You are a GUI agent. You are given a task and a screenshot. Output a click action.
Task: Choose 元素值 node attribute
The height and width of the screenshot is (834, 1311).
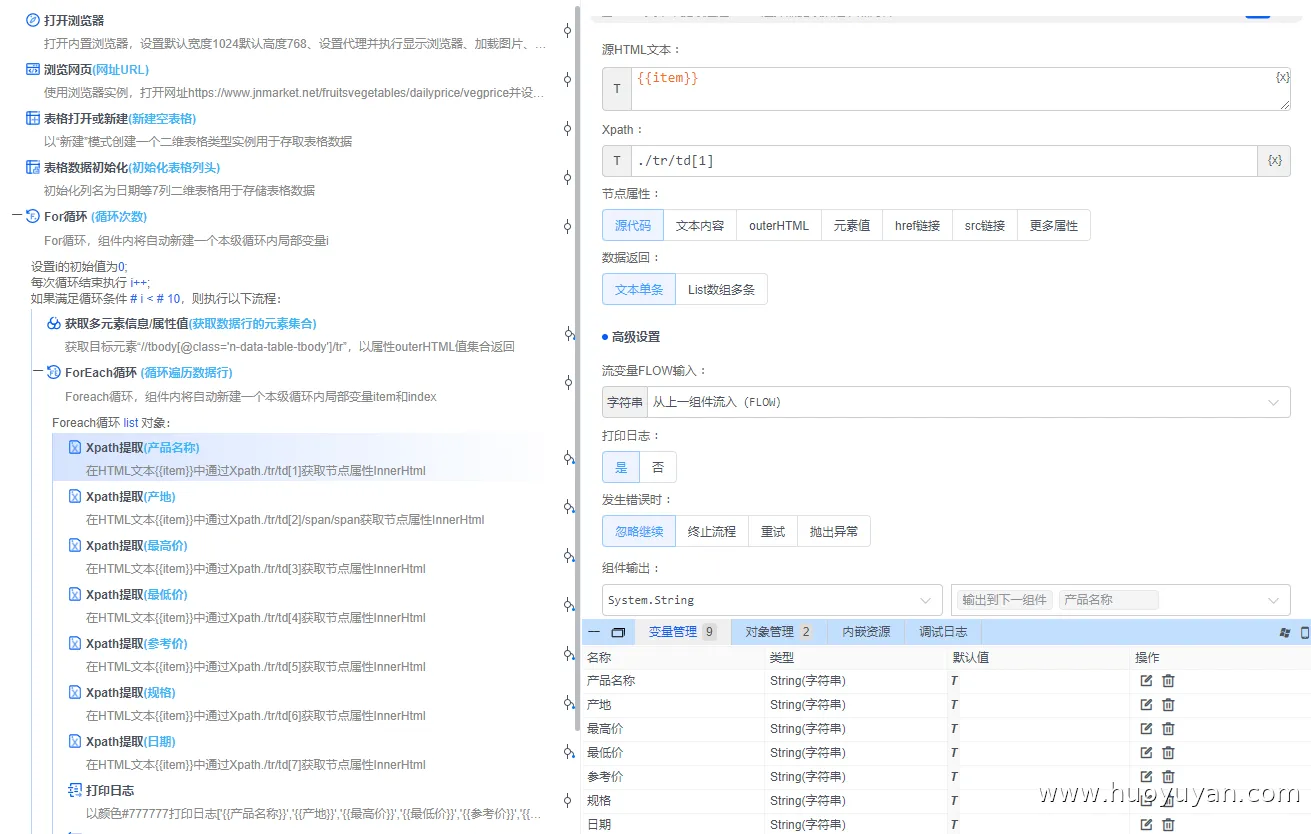[x=852, y=225]
